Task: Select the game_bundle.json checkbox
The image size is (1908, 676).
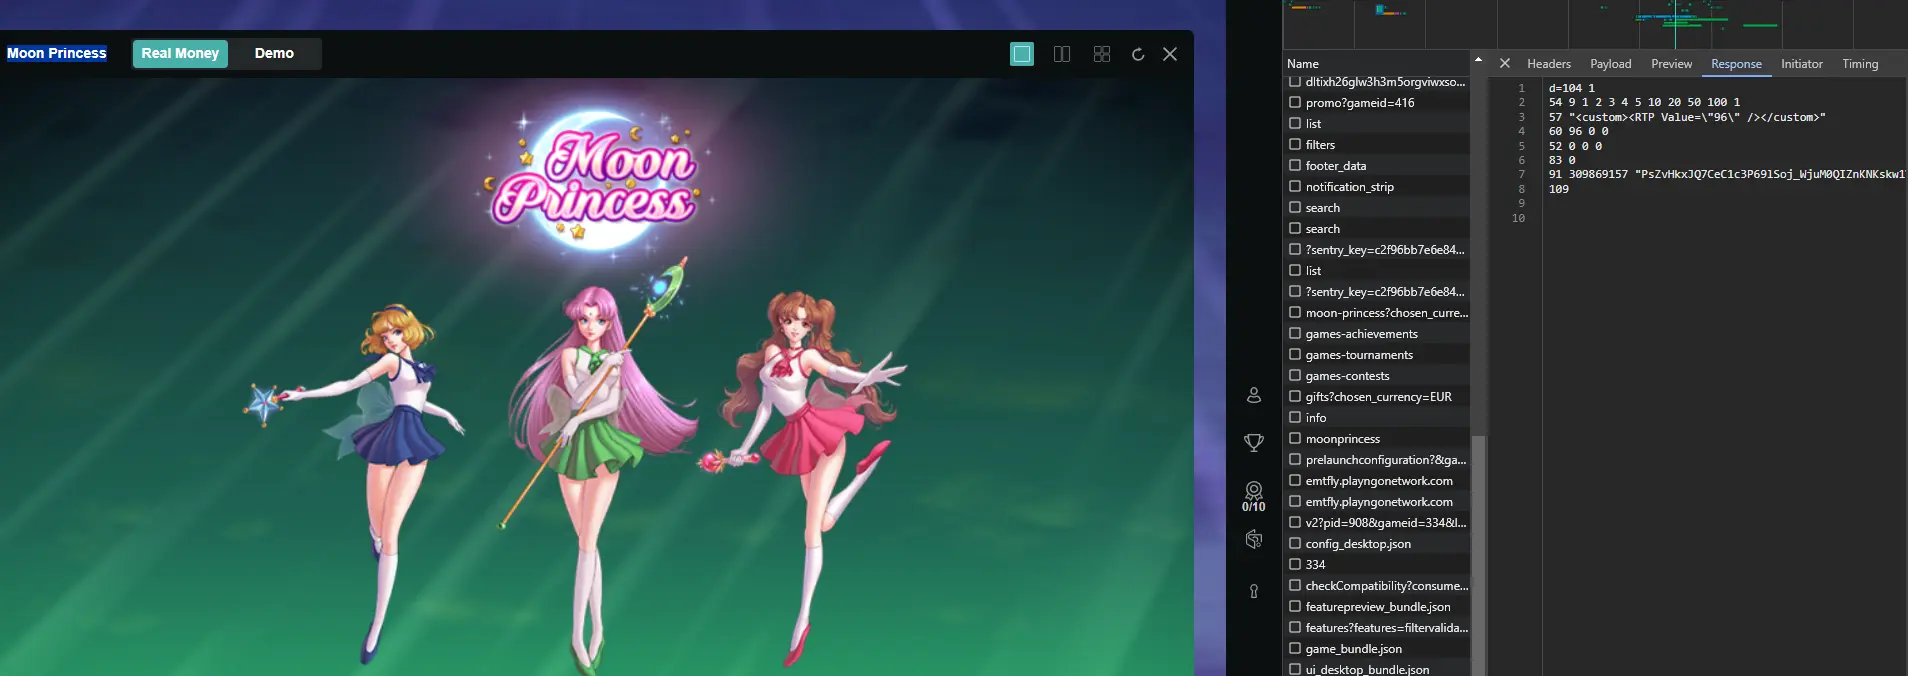Action: [1295, 648]
